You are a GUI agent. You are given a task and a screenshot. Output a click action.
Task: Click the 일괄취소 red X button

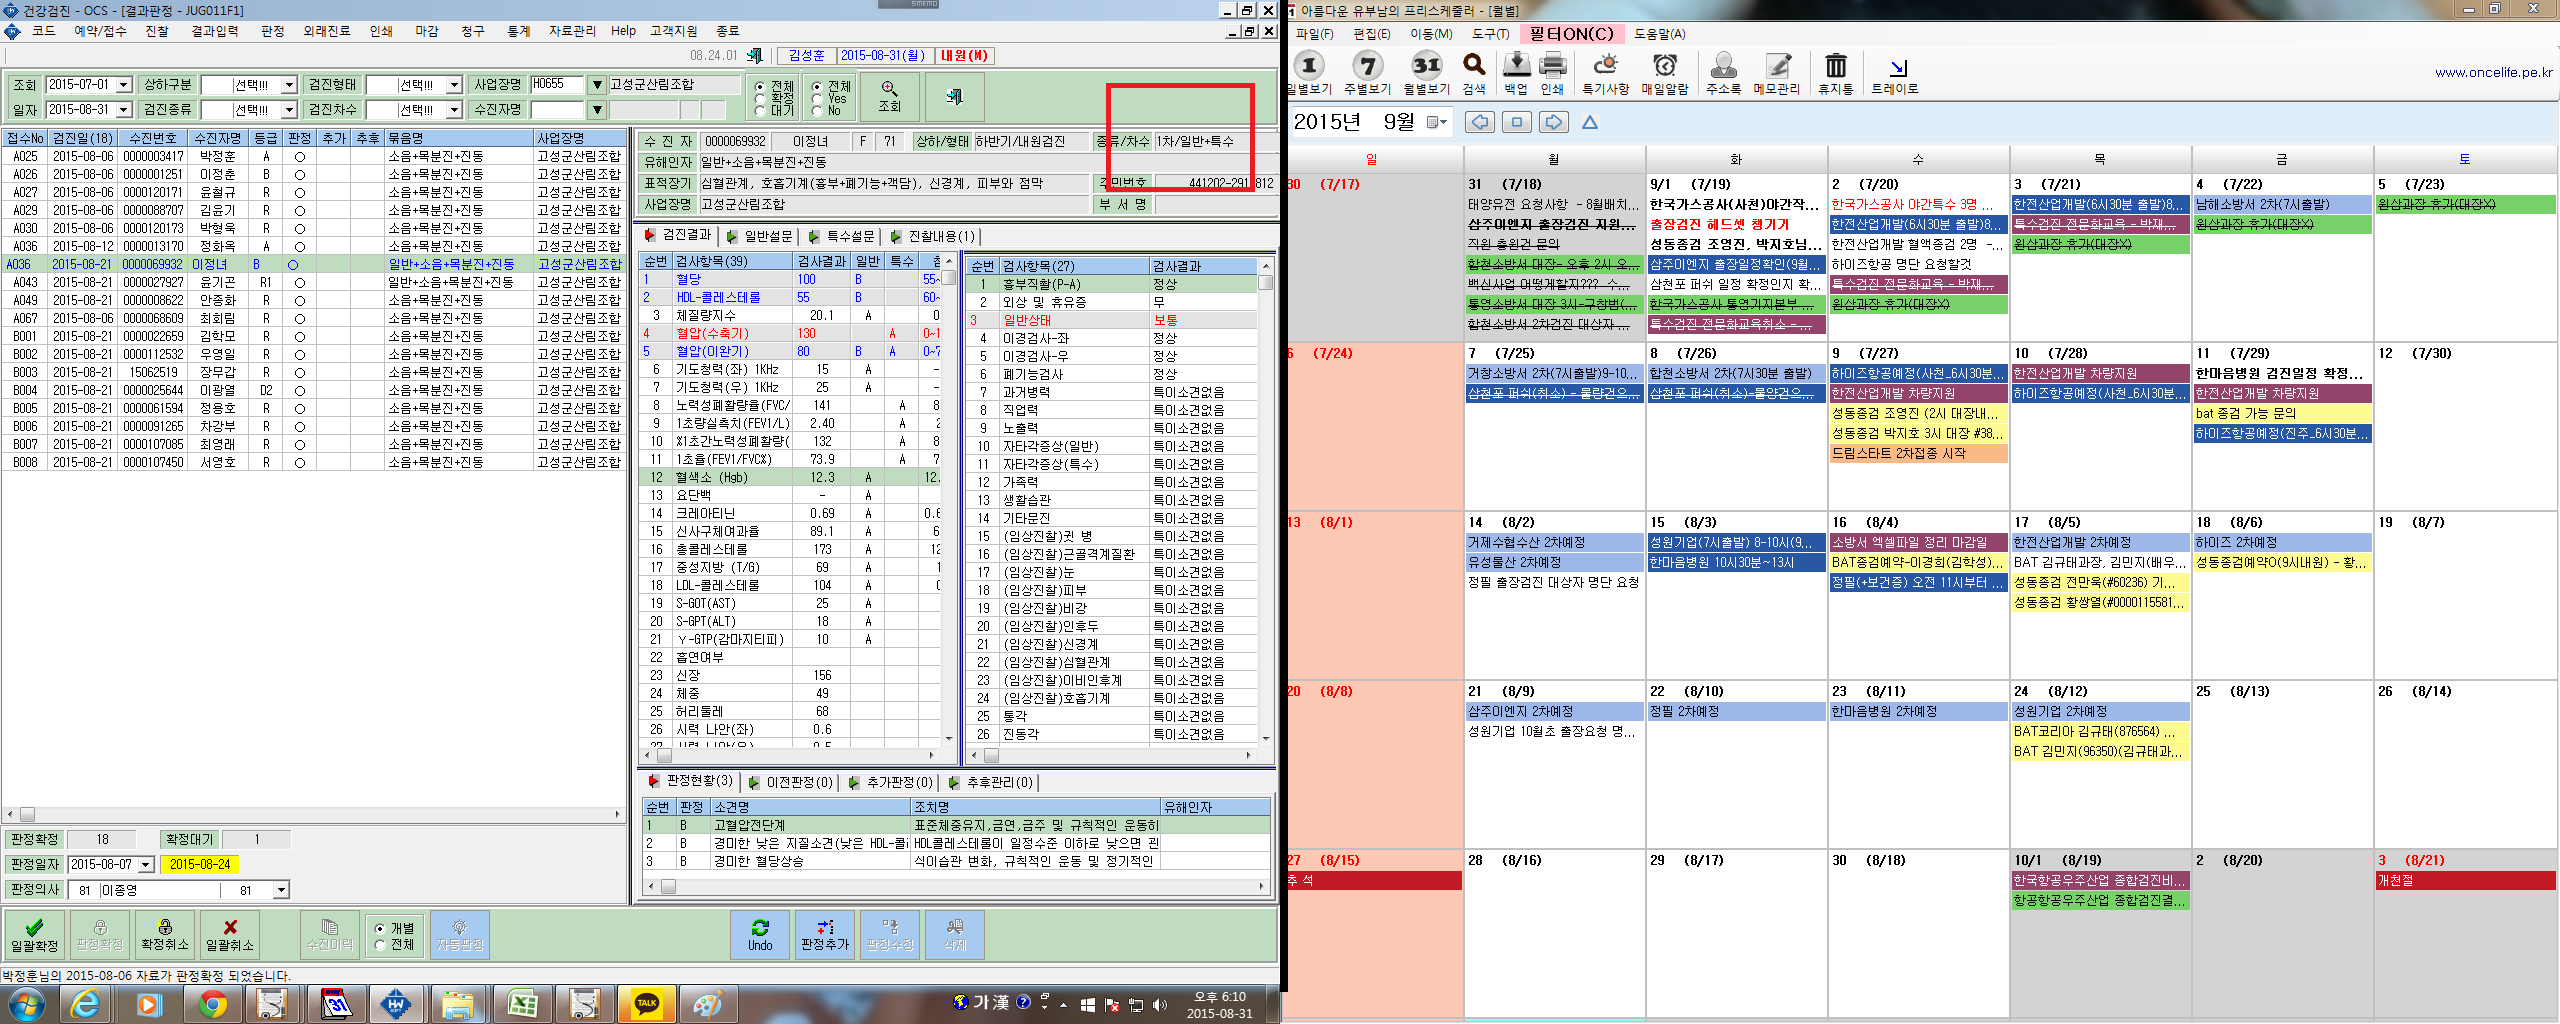pyautogui.click(x=230, y=934)
